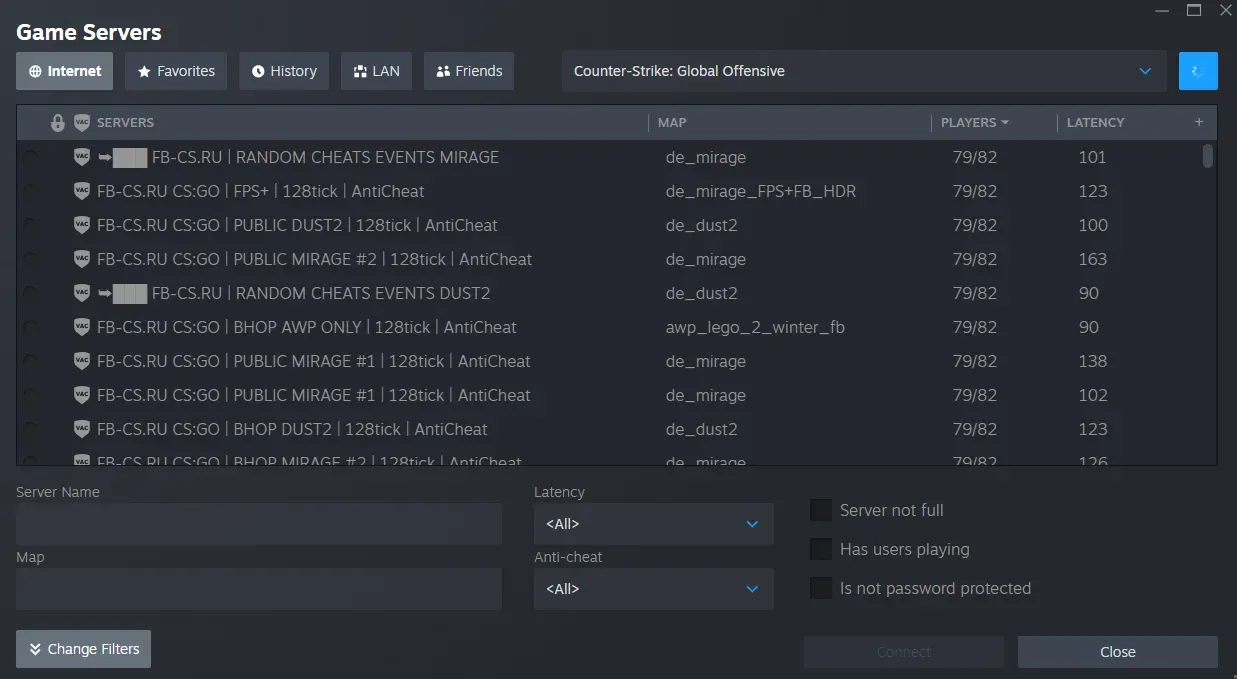
Task: Minimize the Game Servers window
Action: 1162,10
